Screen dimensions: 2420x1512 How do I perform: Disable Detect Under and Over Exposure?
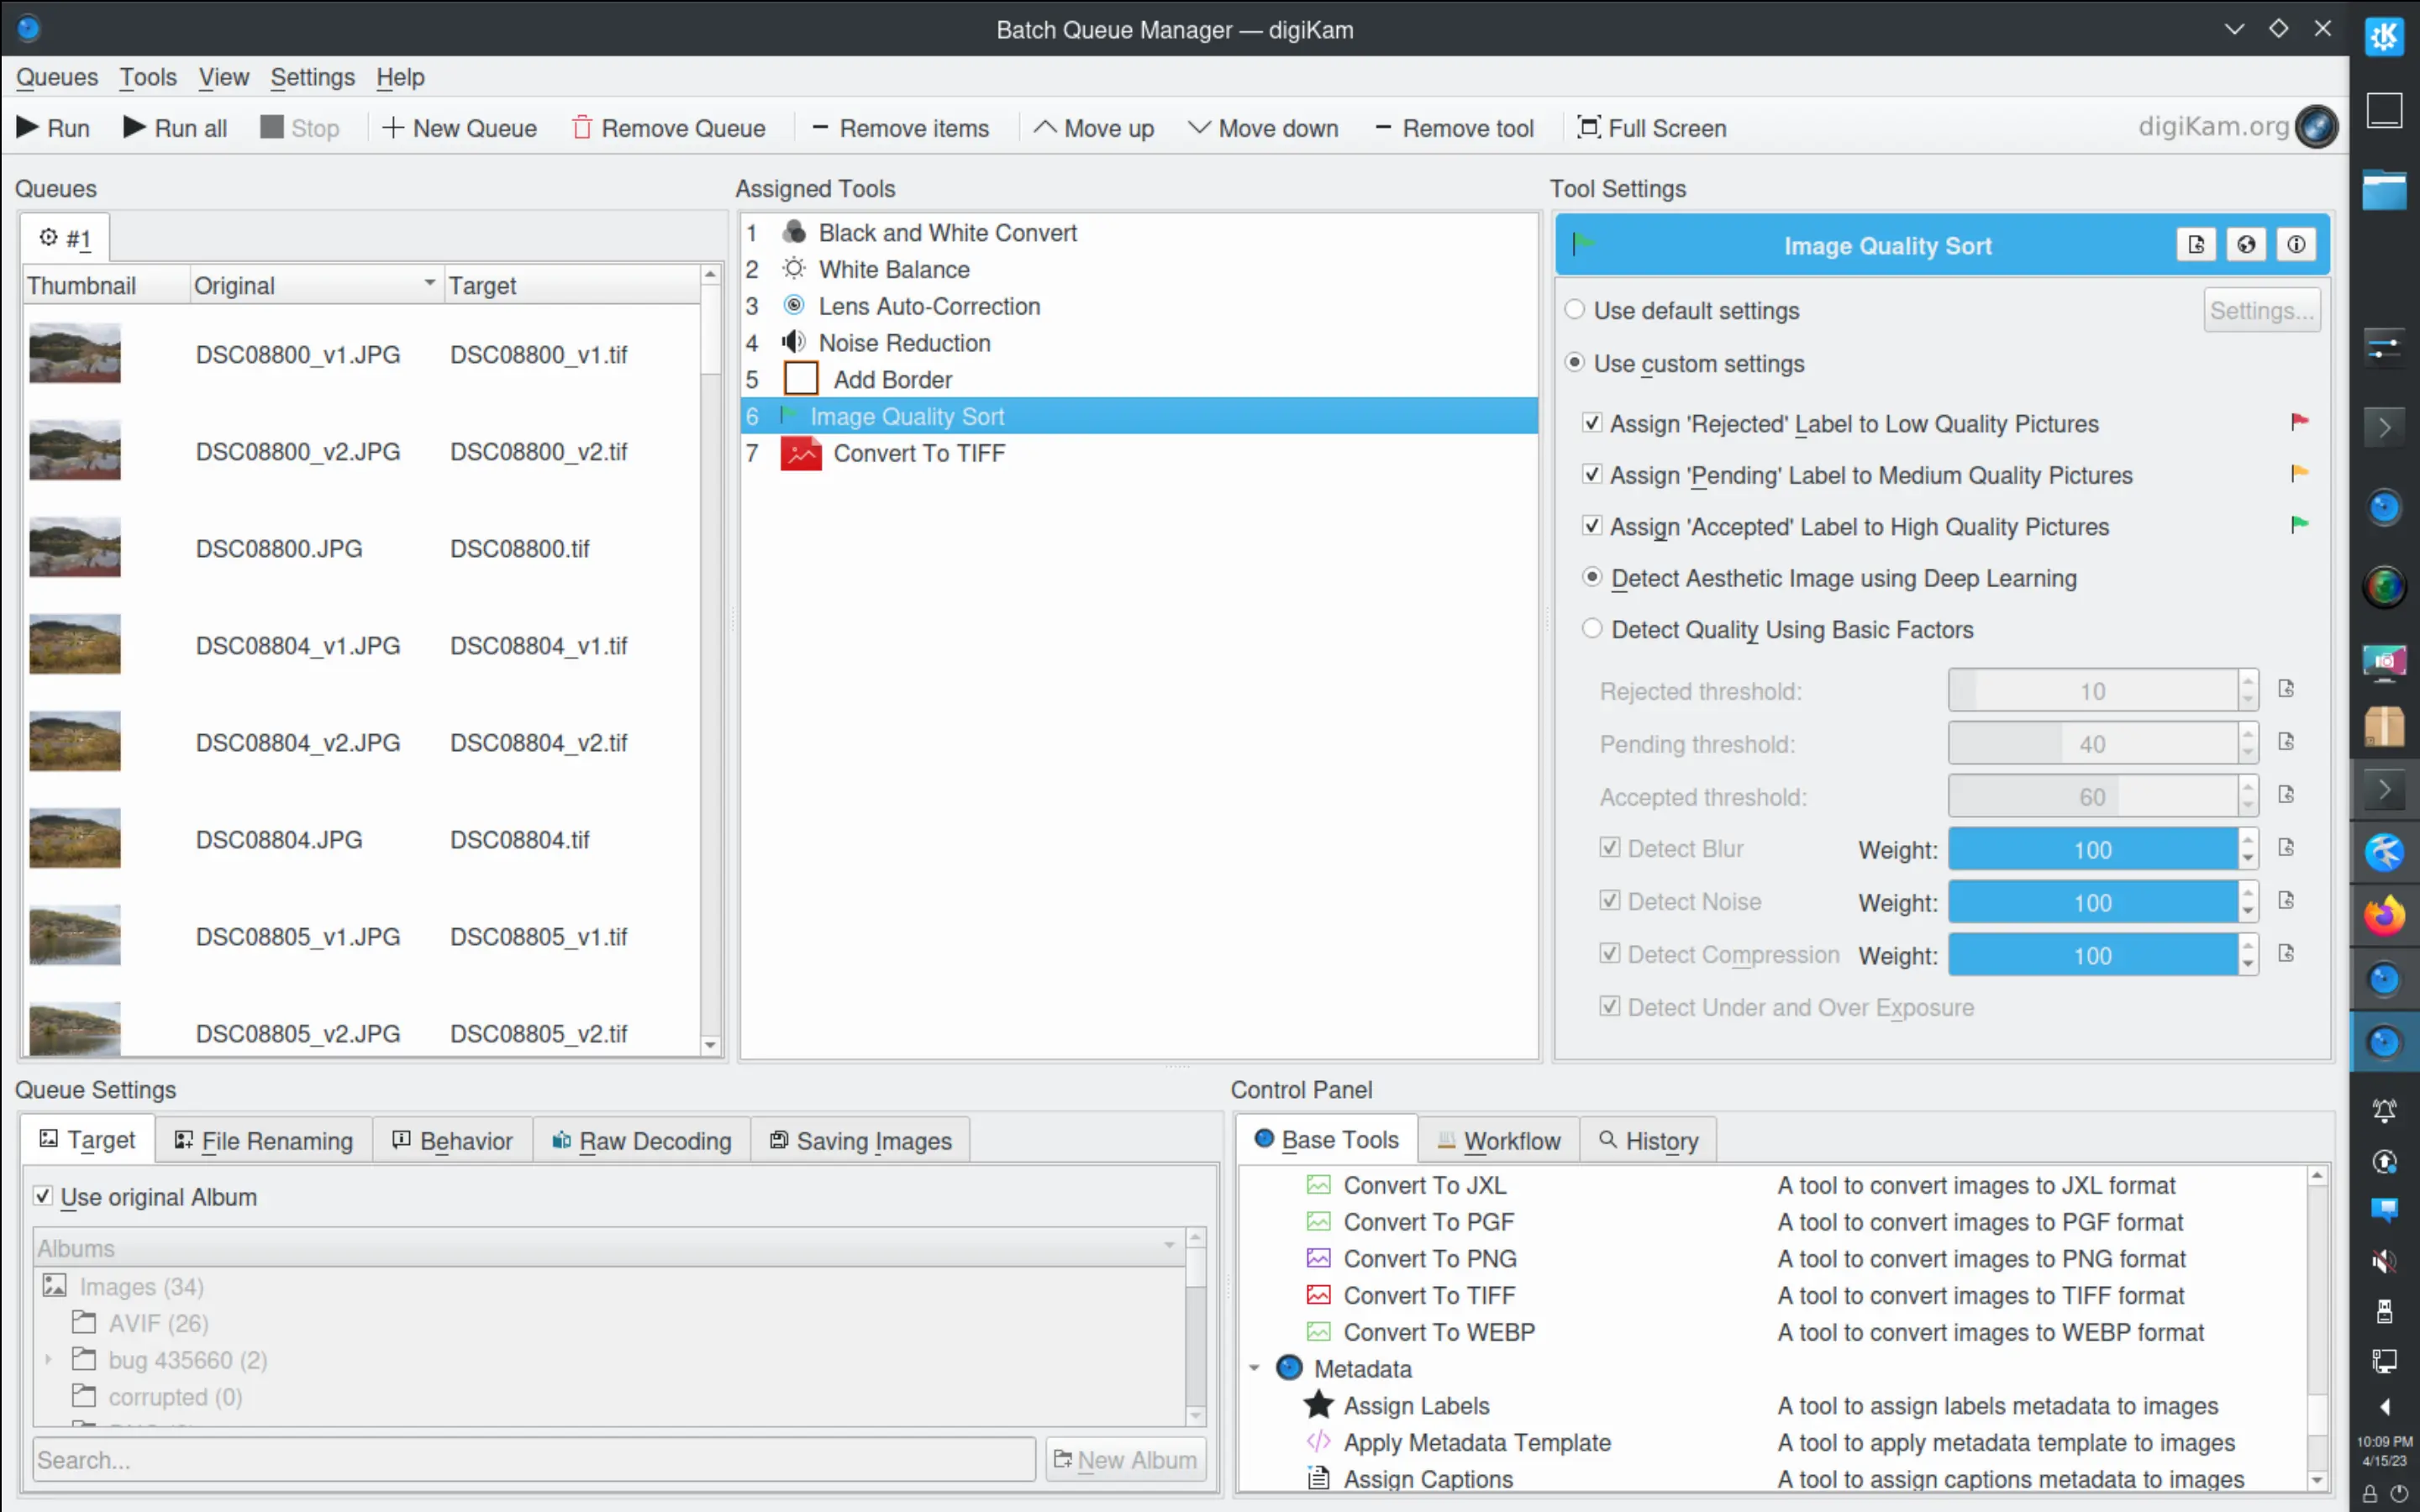[1609, 1007]
